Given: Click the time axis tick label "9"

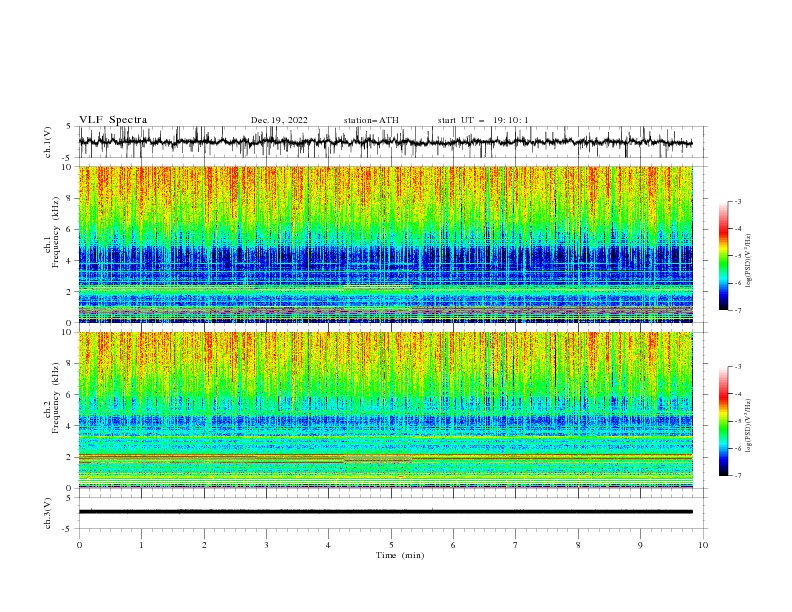Looking at the screenshot, I should click(x=640, y=545).
